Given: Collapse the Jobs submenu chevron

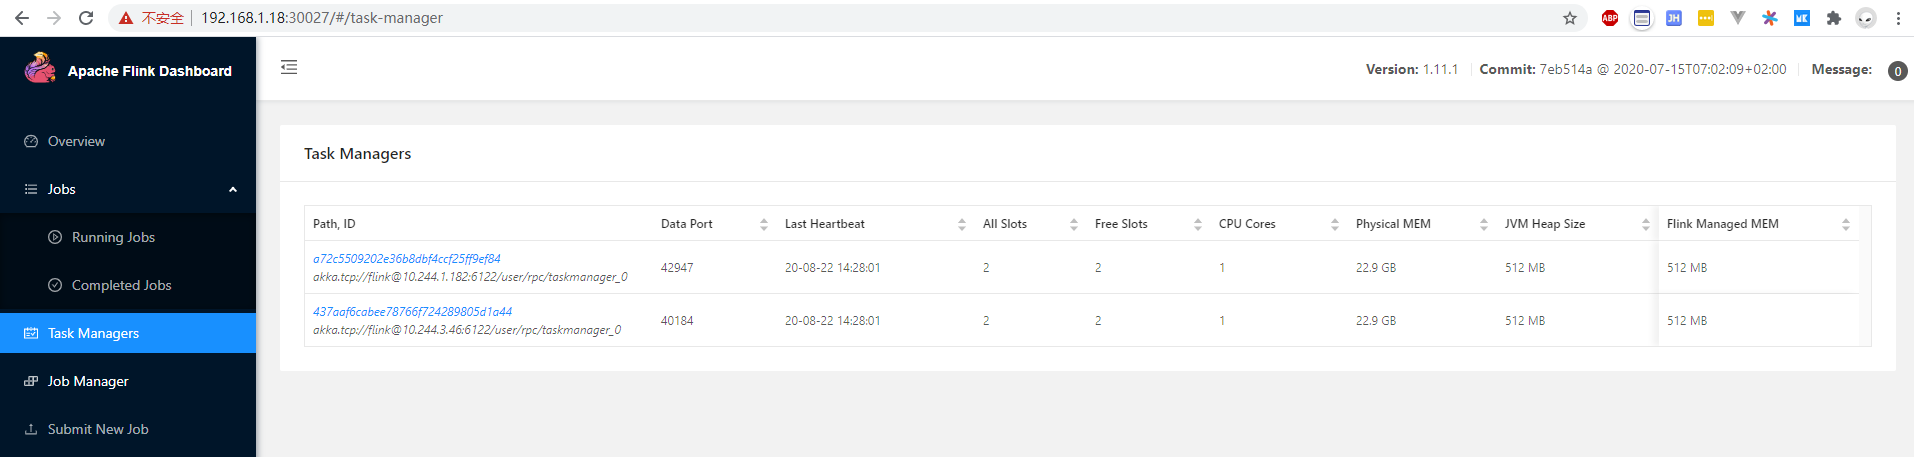Looking at the screenshot, I should click(233, 189).
